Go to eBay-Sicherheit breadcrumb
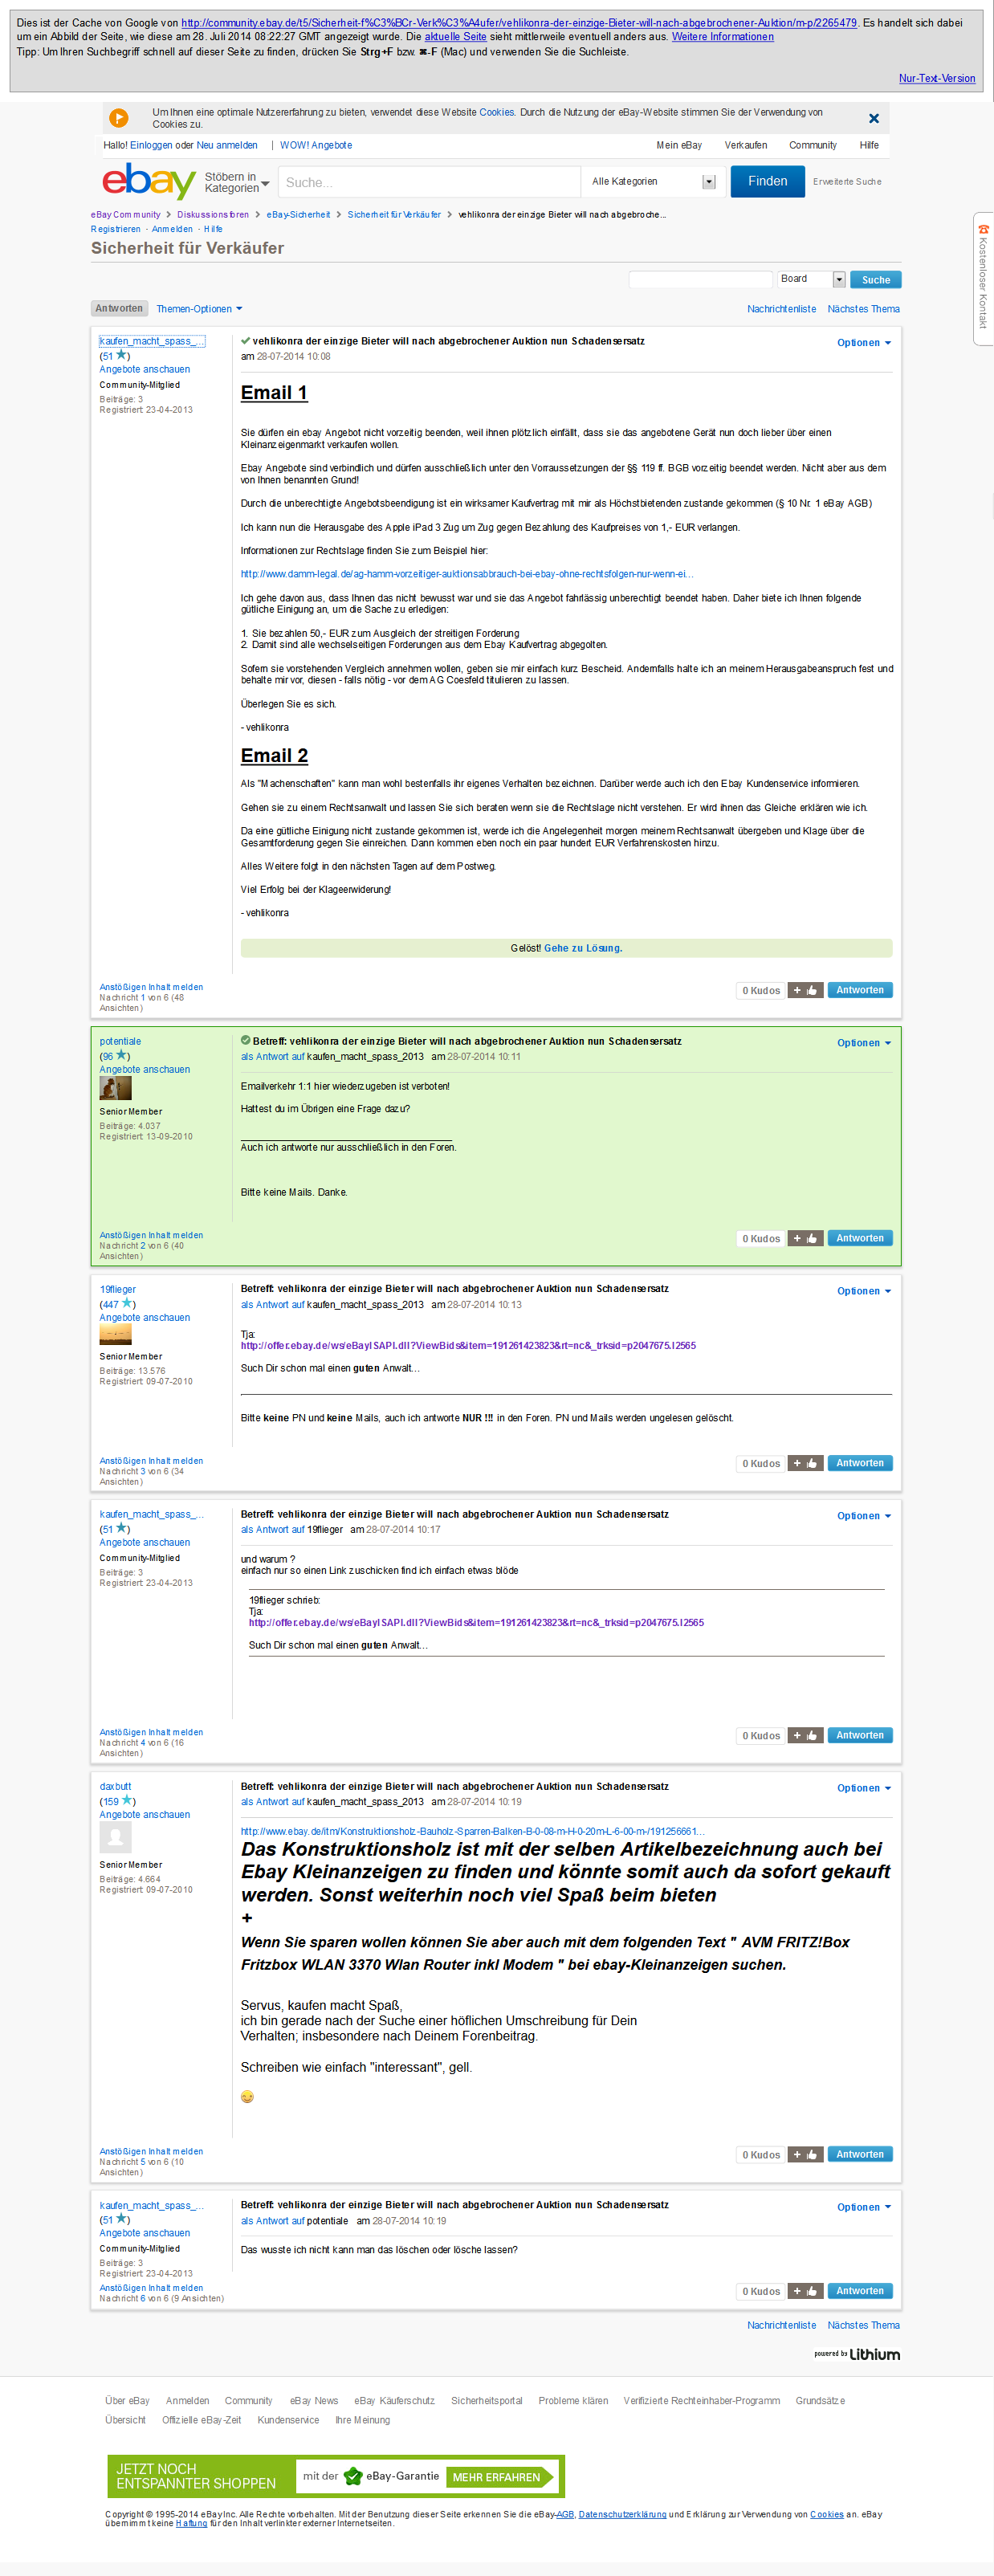994x2576 pixels. pyautogui.click(x=298, y=214)
